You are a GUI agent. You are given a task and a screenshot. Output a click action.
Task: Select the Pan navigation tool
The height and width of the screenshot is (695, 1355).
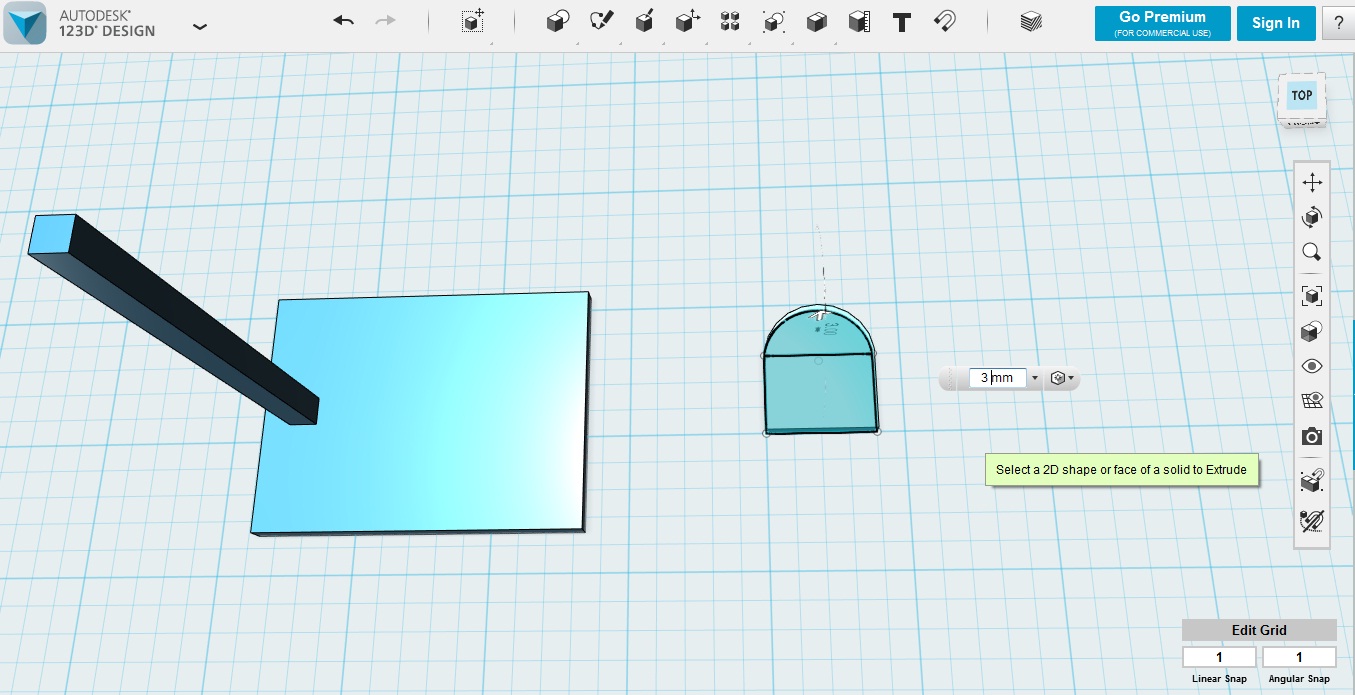[1312, 182]
